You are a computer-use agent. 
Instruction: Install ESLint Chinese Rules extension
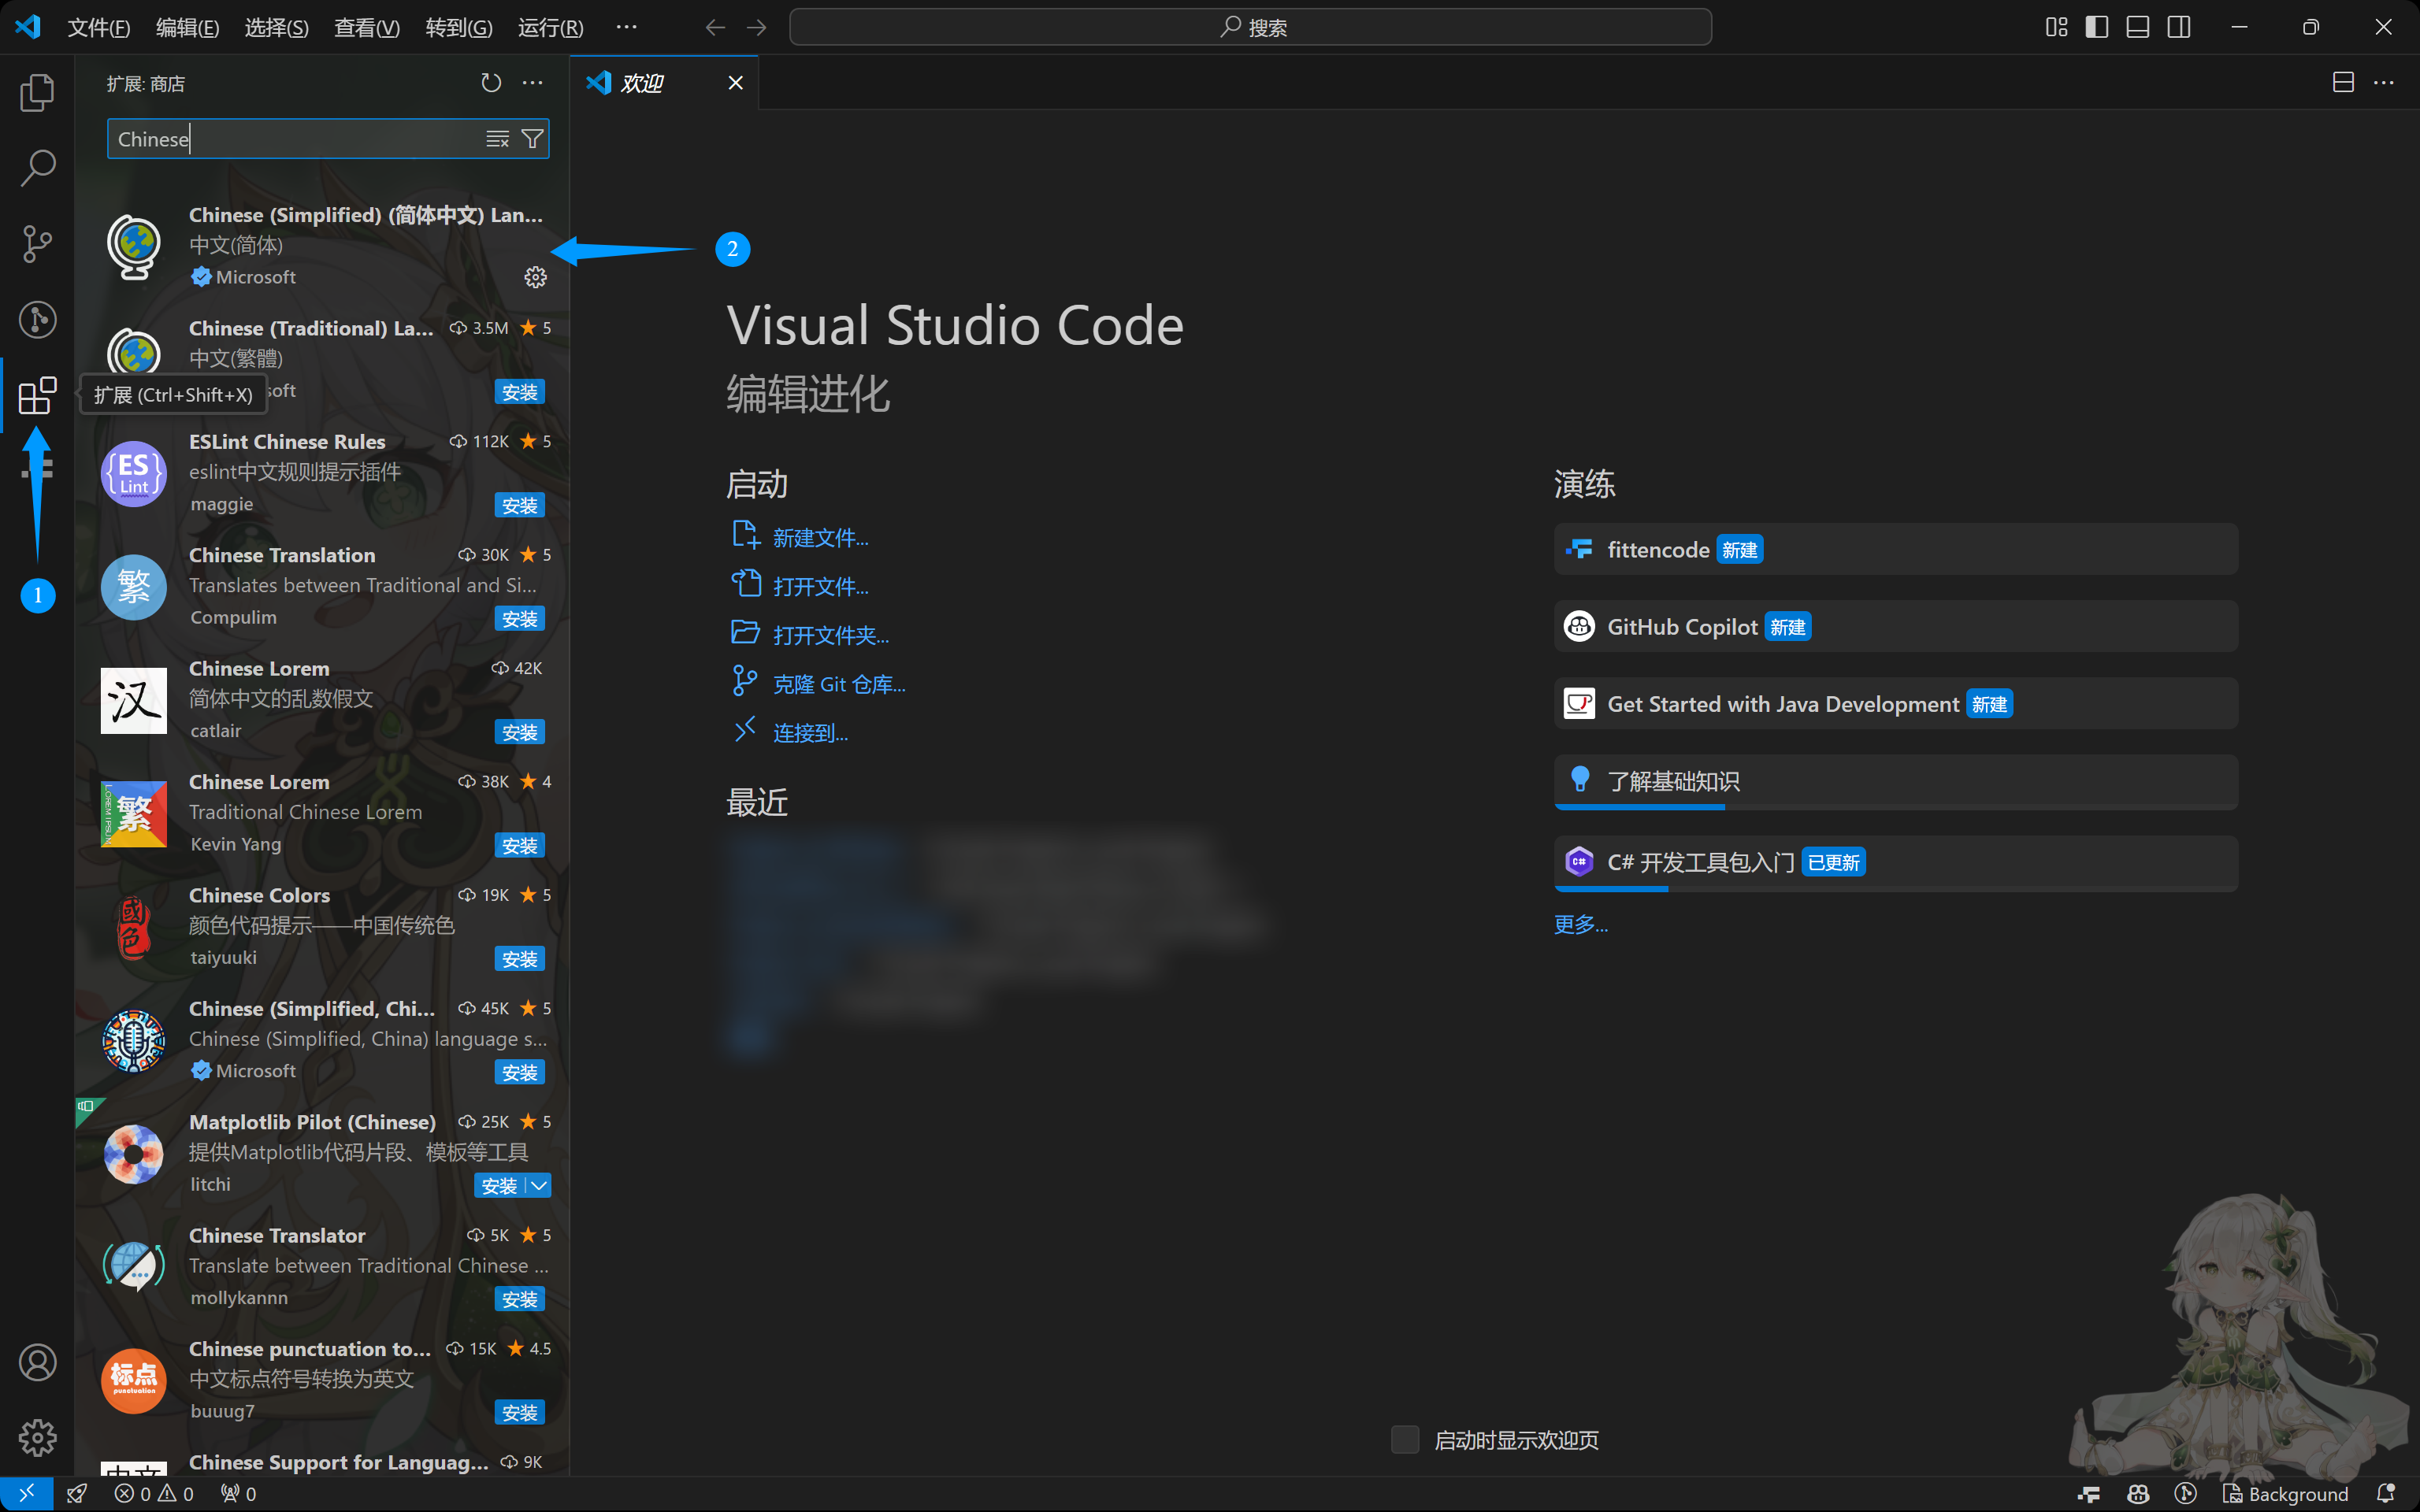coord(520,506)
